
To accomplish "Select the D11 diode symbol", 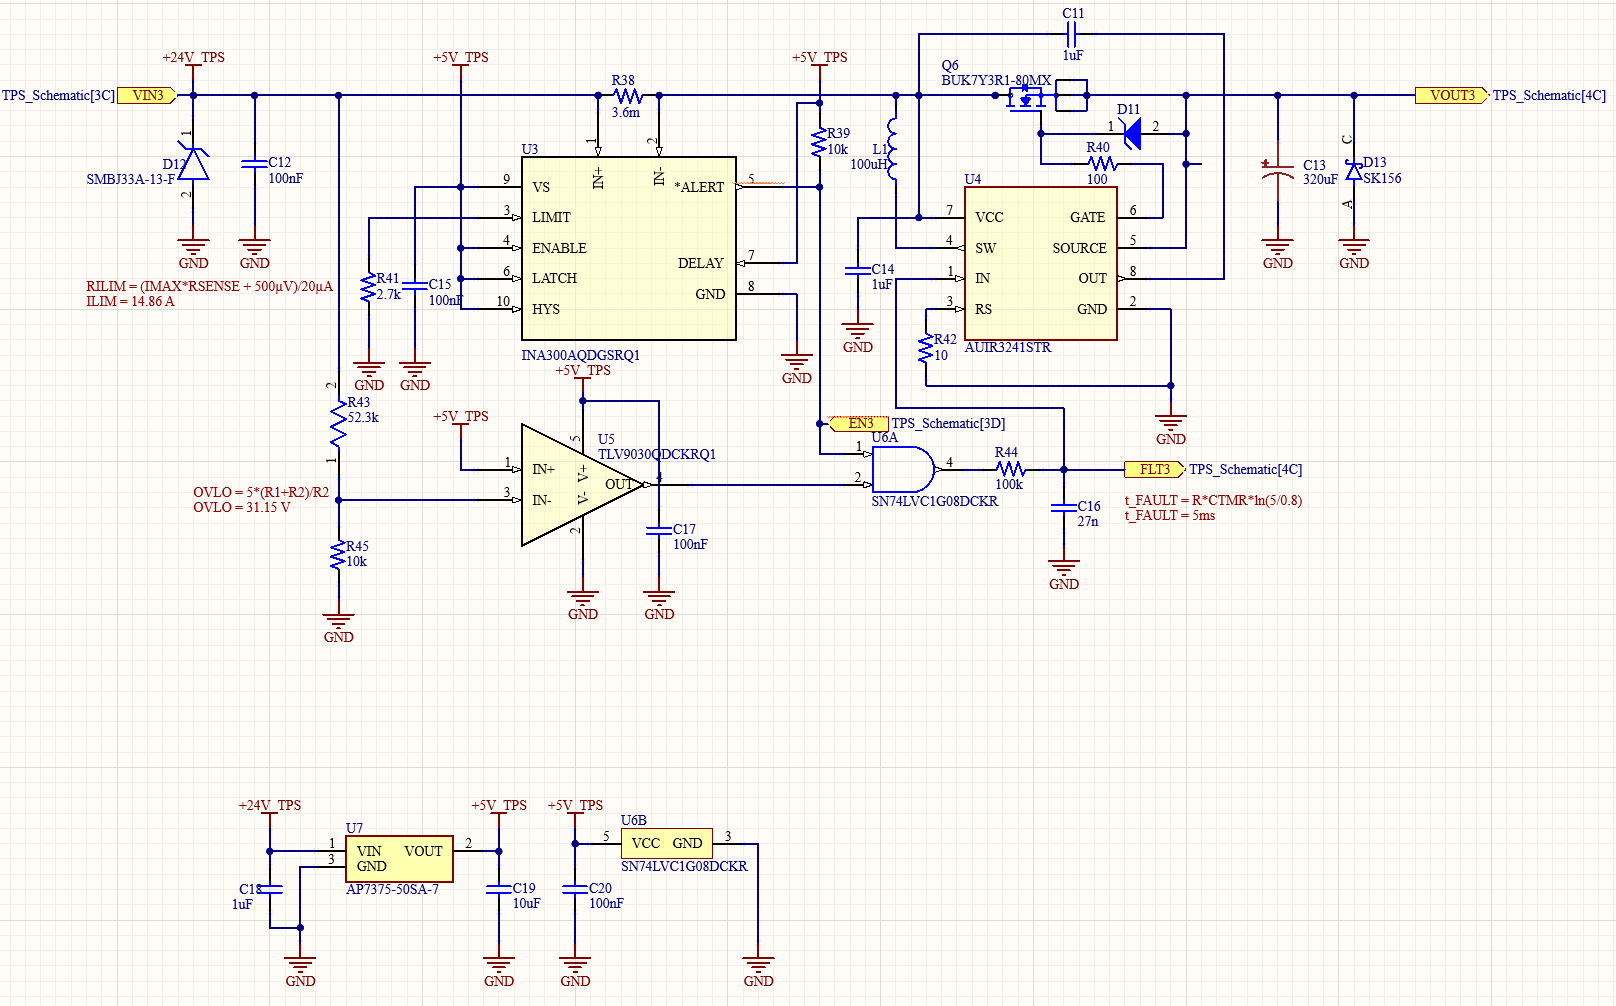I will 1132,133.
